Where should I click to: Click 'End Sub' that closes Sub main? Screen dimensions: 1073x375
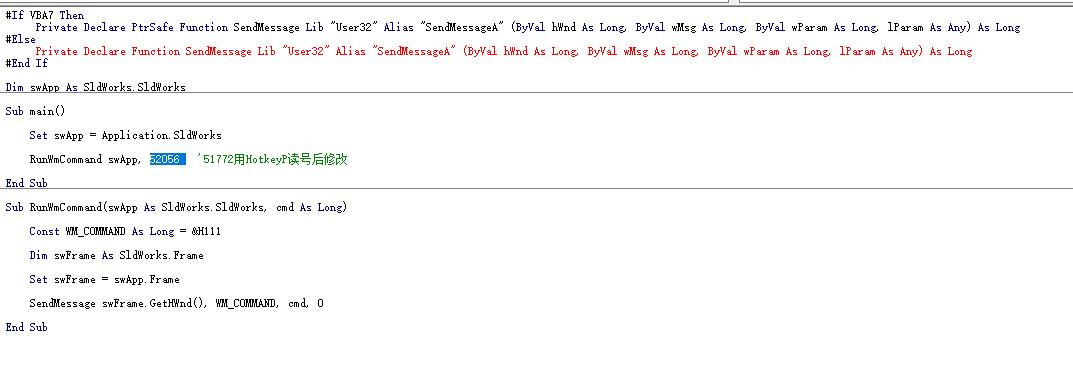[27, 183]
